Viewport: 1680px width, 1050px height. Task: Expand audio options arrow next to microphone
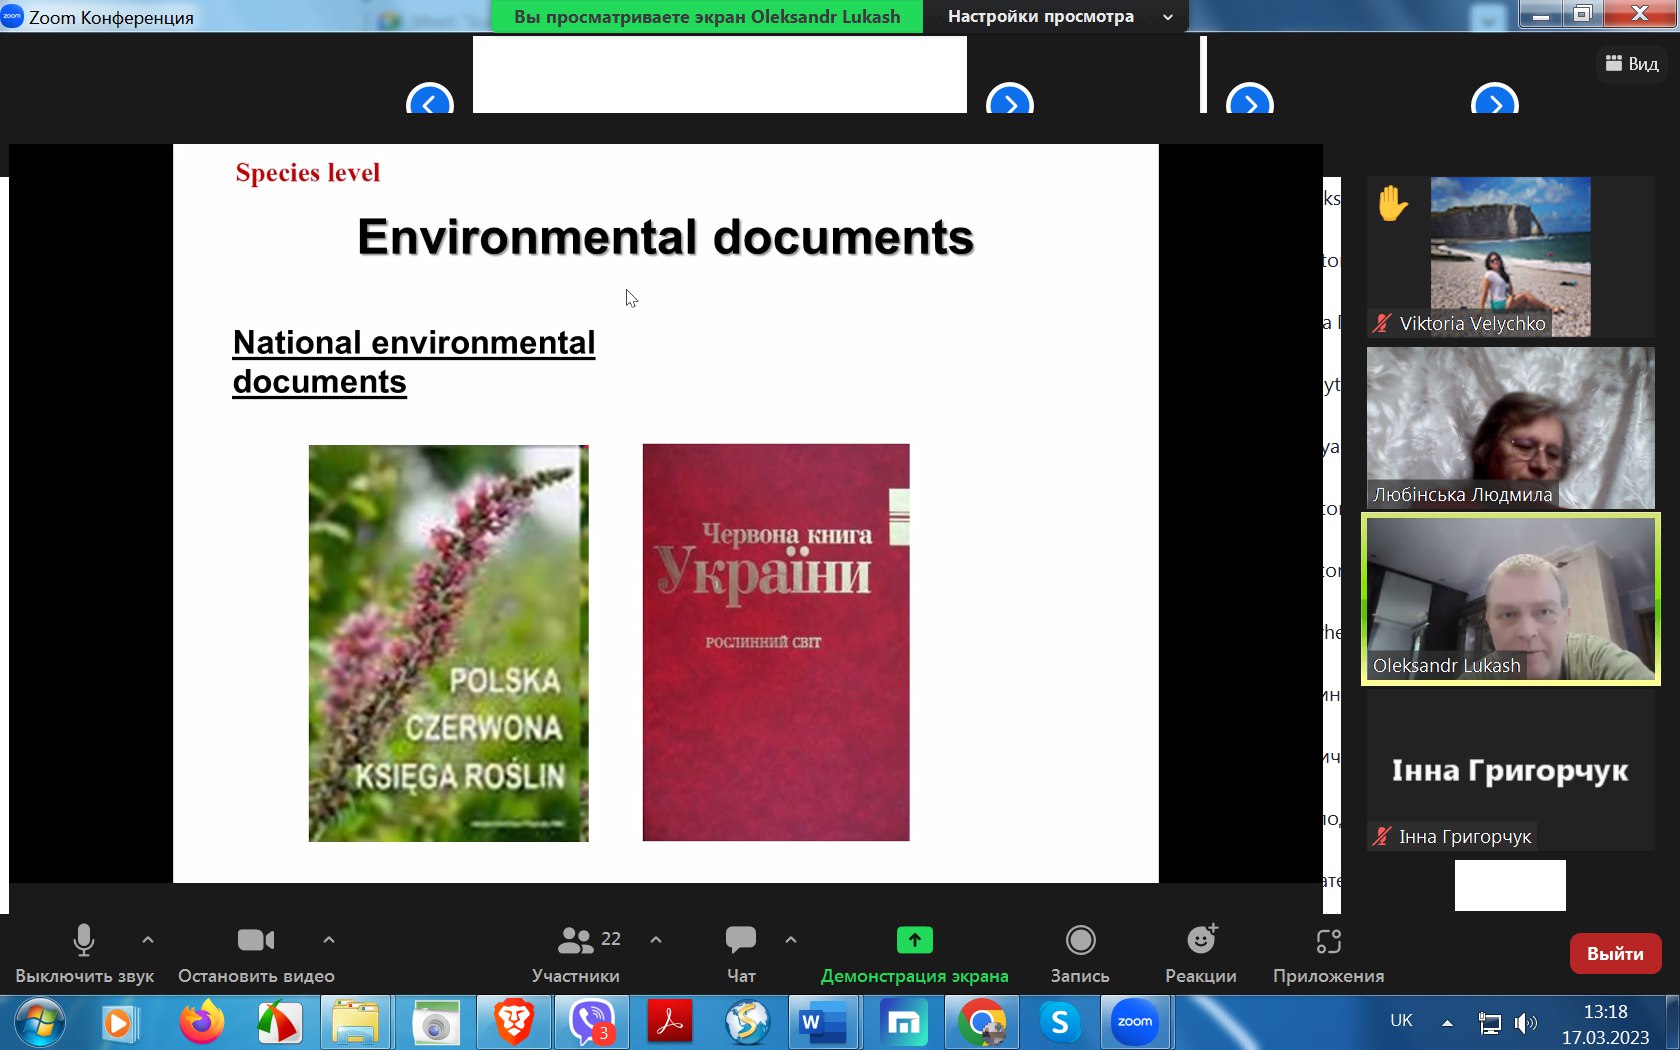[148, 940]
